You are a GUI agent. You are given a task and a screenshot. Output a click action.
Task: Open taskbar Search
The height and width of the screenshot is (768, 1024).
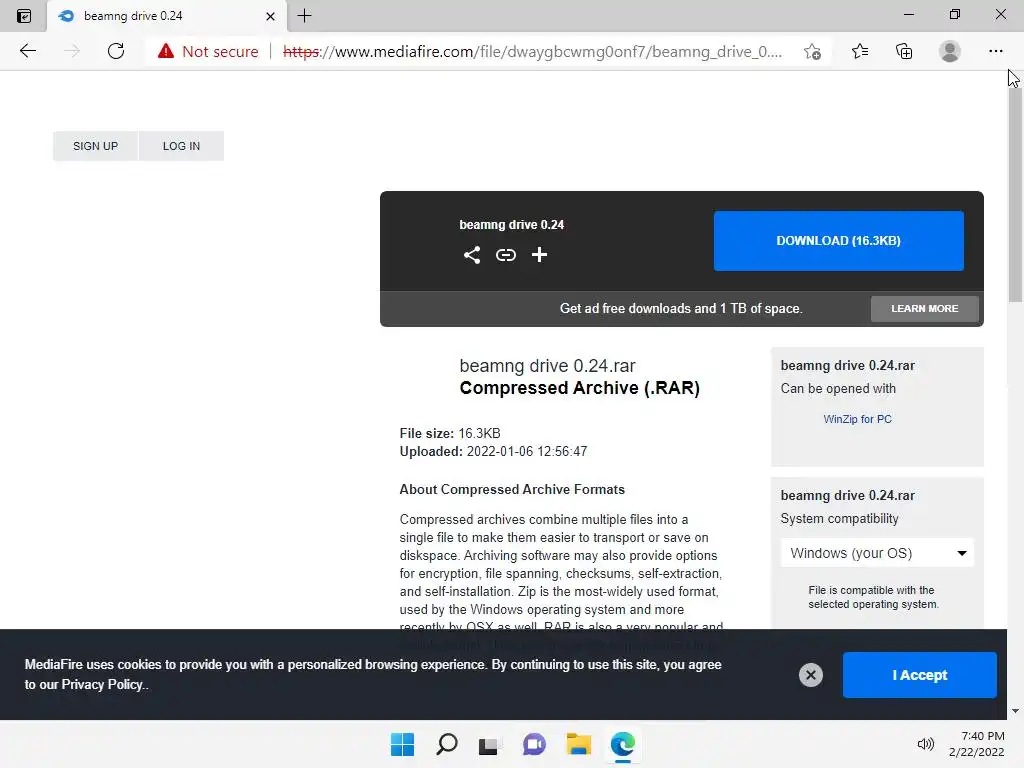tap(447, 744)
